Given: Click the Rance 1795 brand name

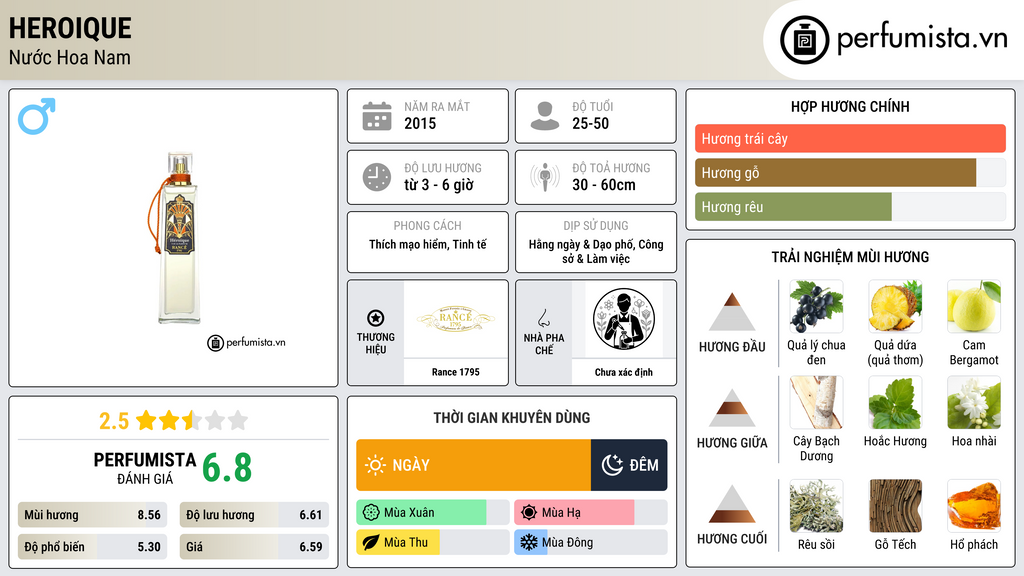Looking at the screenshot, I should (456, 372).
